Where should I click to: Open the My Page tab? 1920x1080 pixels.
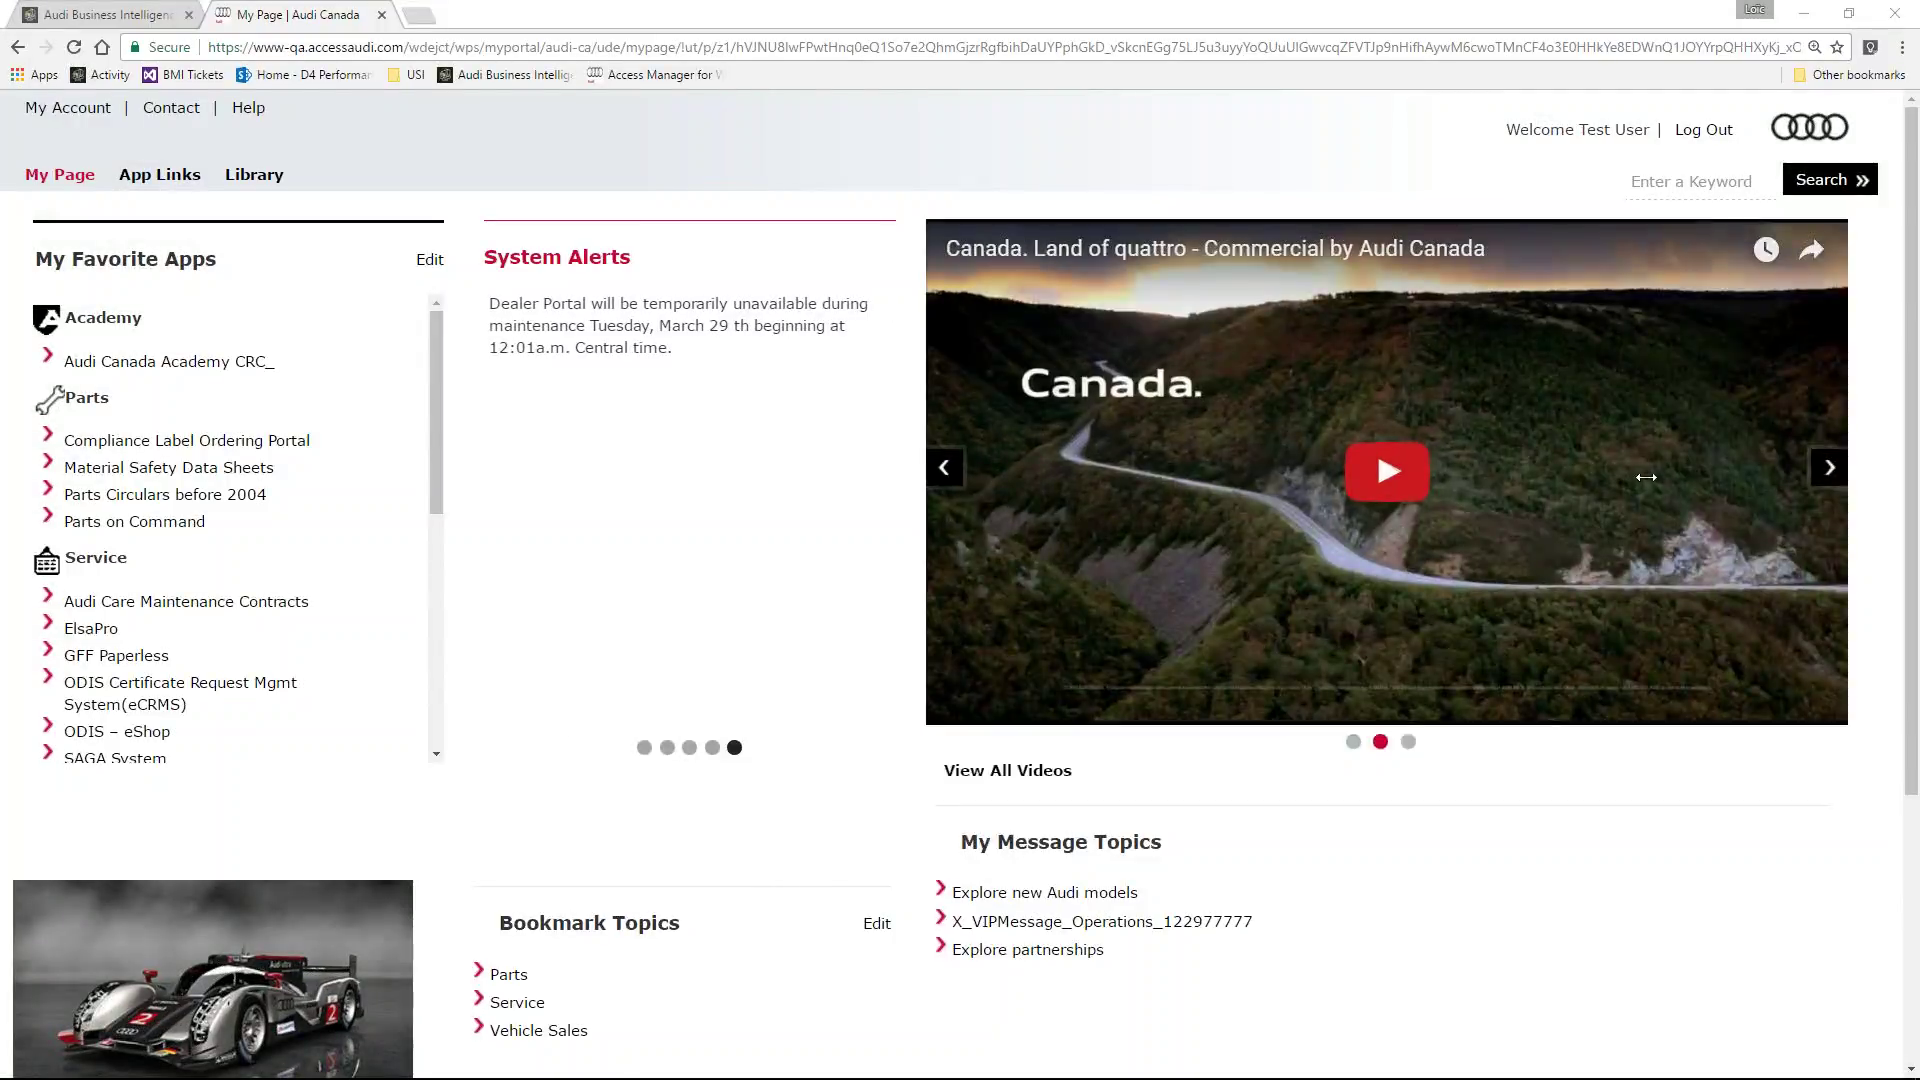coord(60,175)
